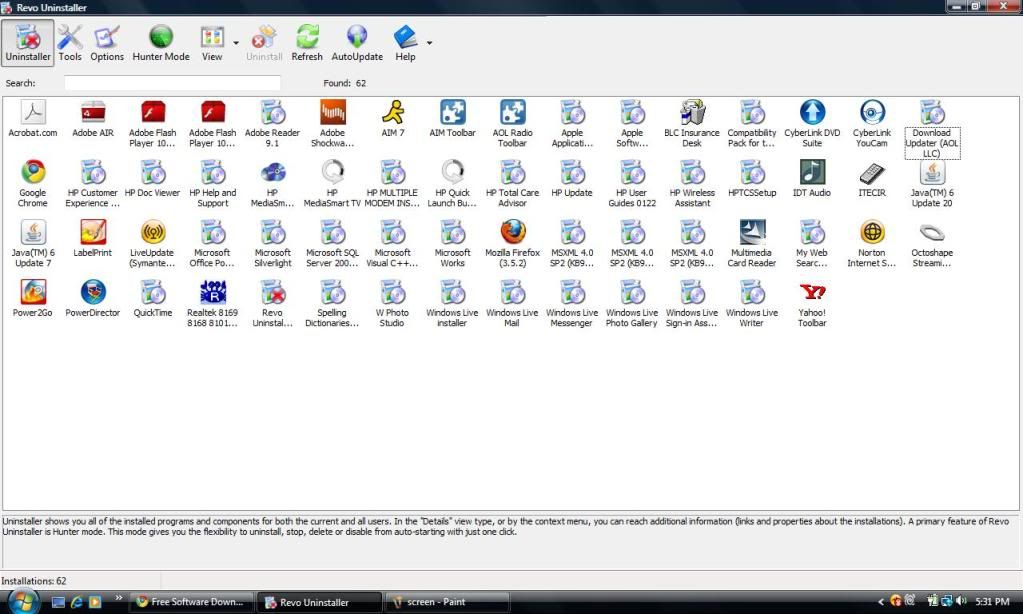Select the HP Wireless Assistant entry

coord(692,183)
